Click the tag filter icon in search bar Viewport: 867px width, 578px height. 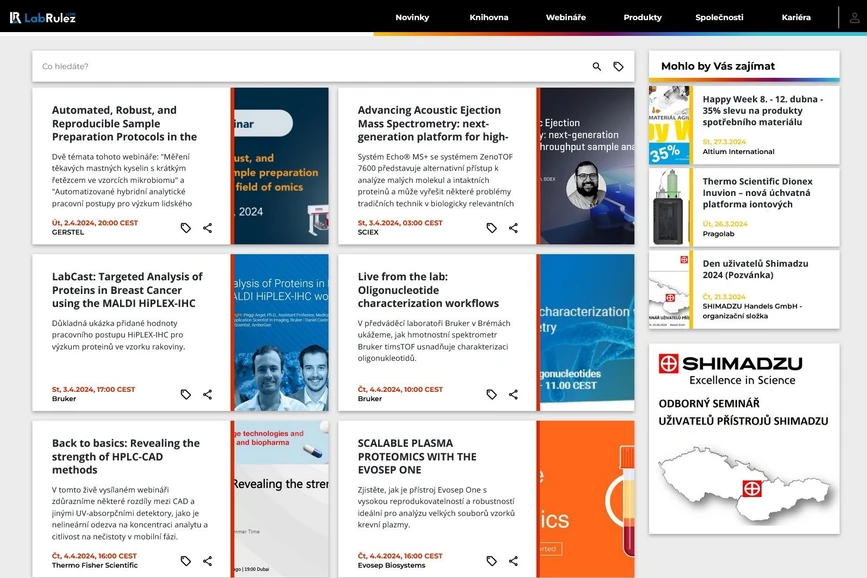(x=618, y=66)
